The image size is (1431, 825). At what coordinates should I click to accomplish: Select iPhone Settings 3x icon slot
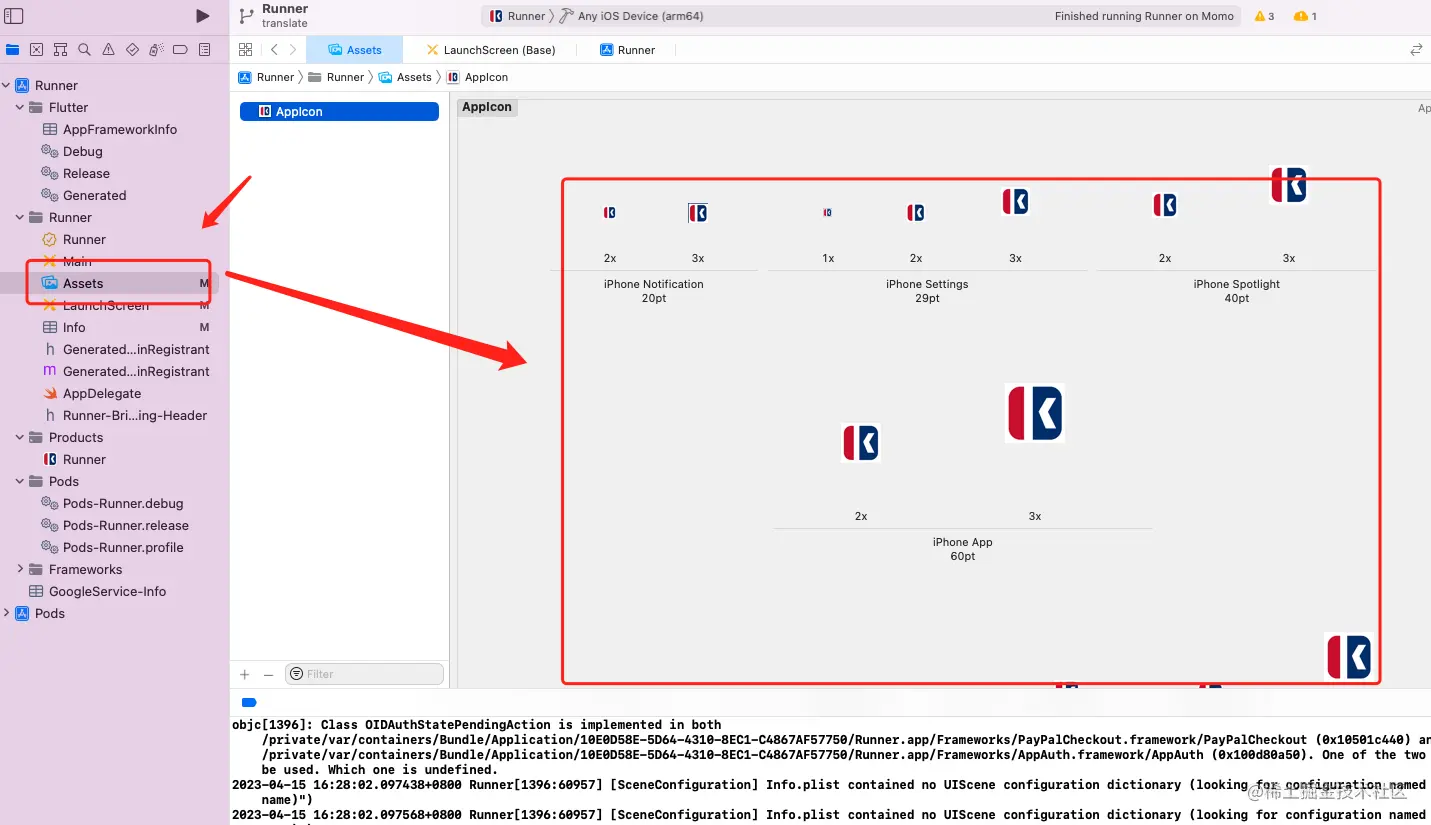click(x=1015, y=202)
